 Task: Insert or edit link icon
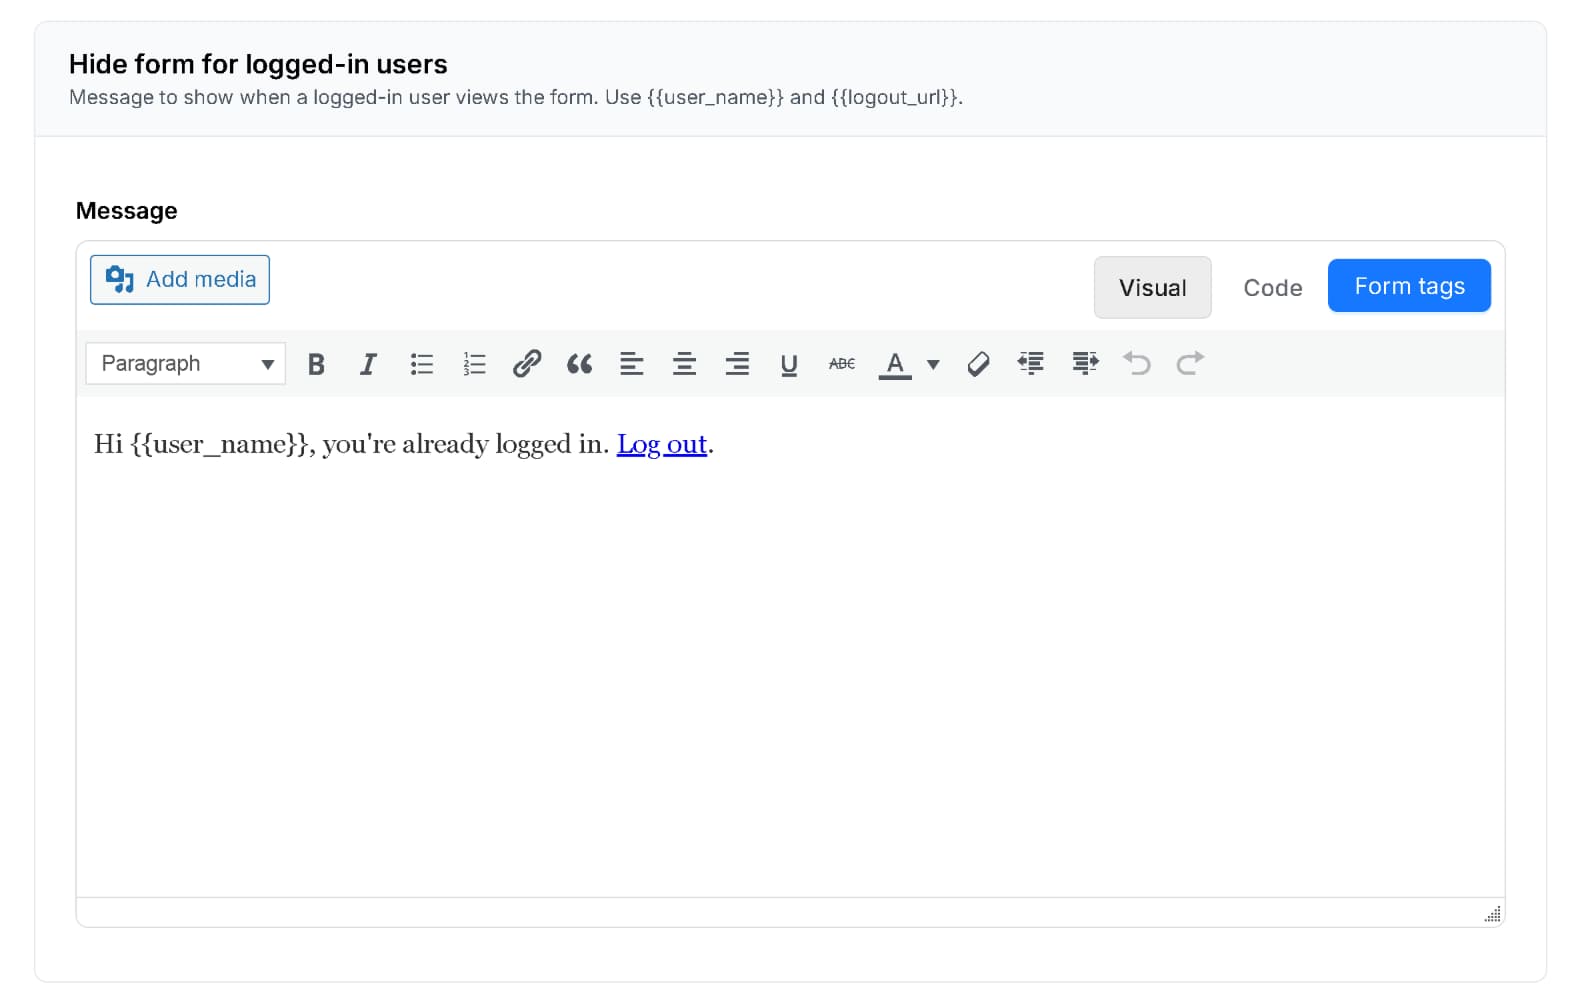click(527, 364)
